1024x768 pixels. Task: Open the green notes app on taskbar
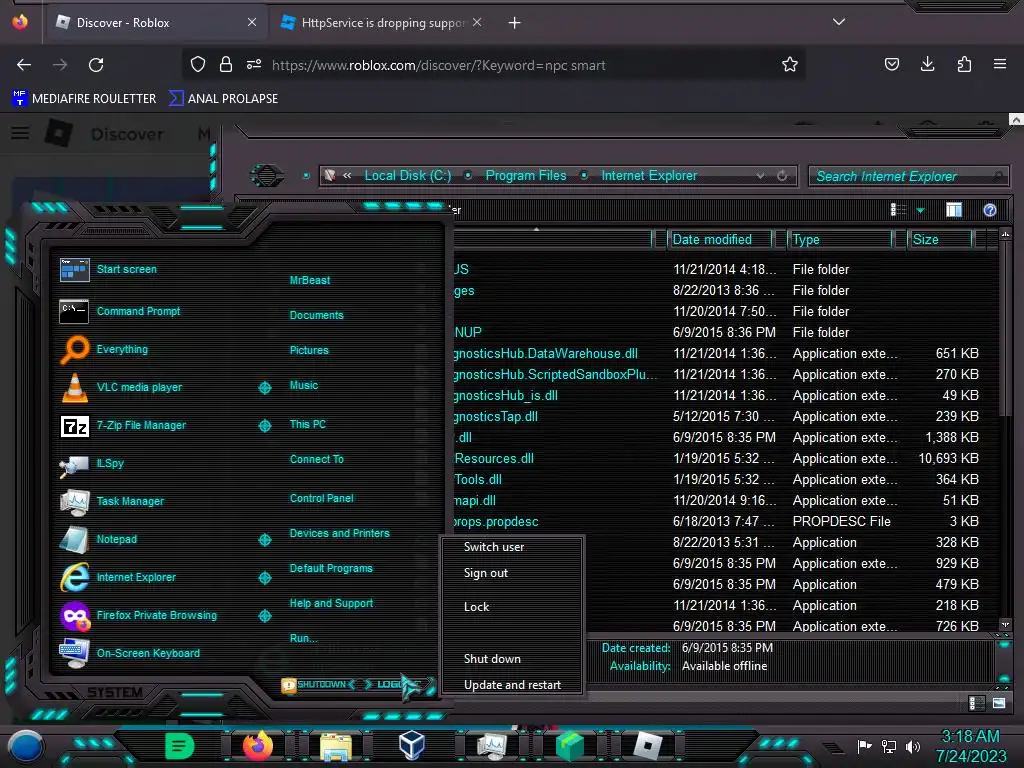click(180, 746)
